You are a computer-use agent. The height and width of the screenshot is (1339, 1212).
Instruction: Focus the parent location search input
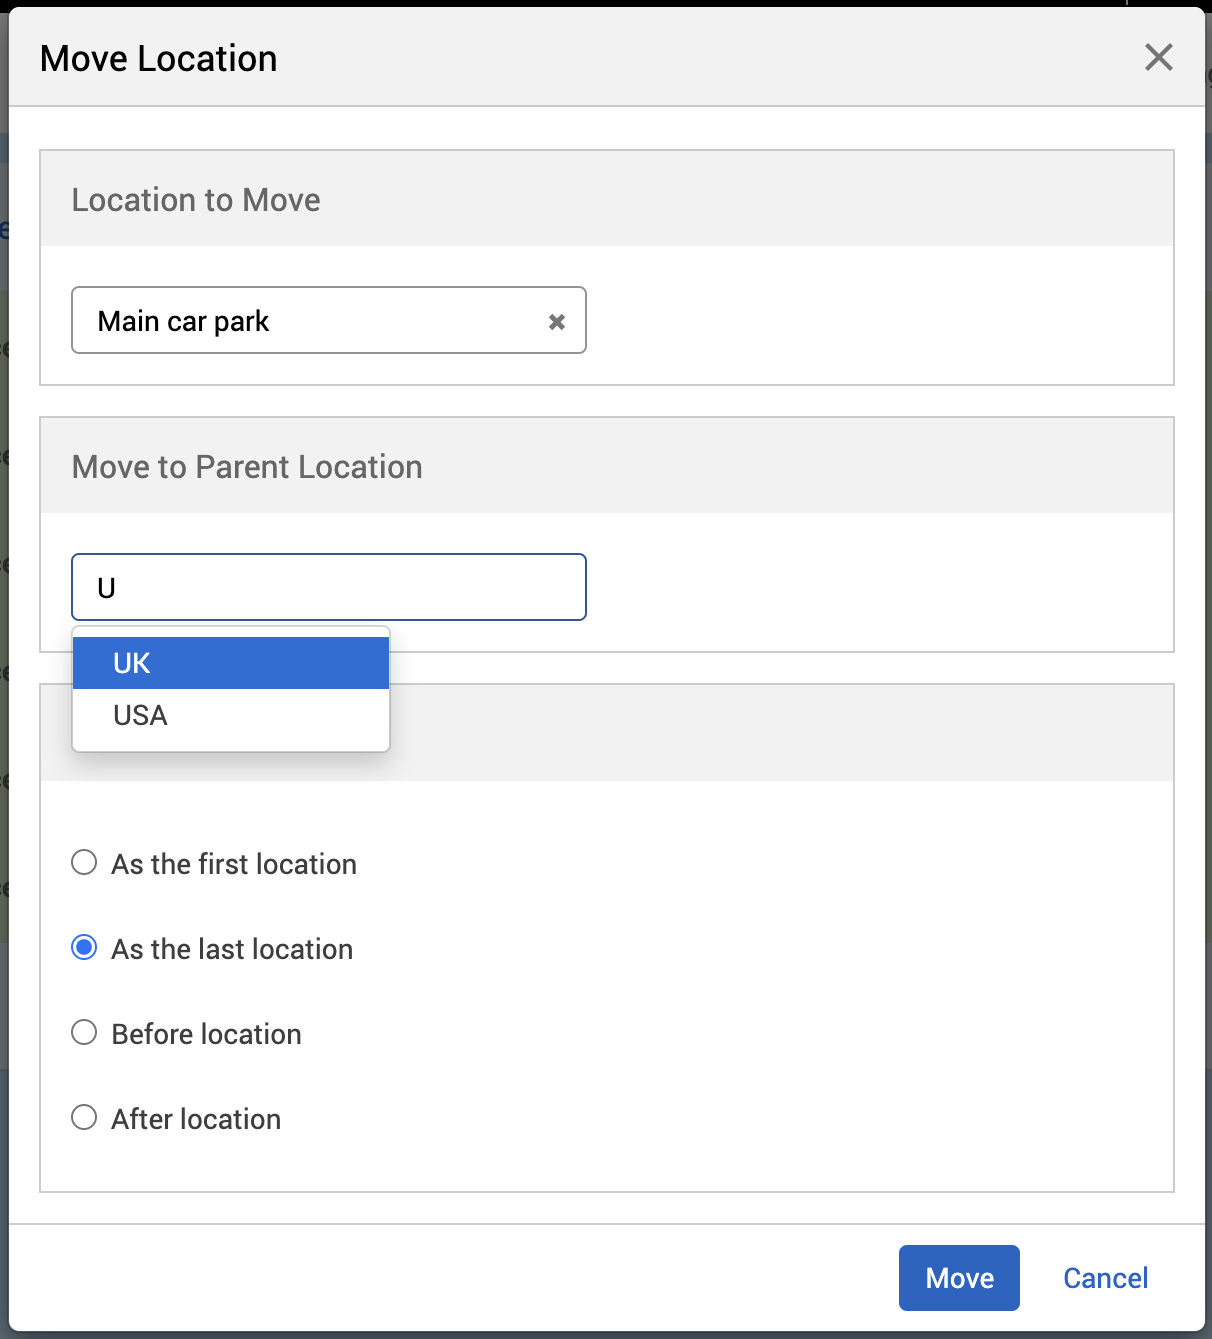tap(328, 588)
